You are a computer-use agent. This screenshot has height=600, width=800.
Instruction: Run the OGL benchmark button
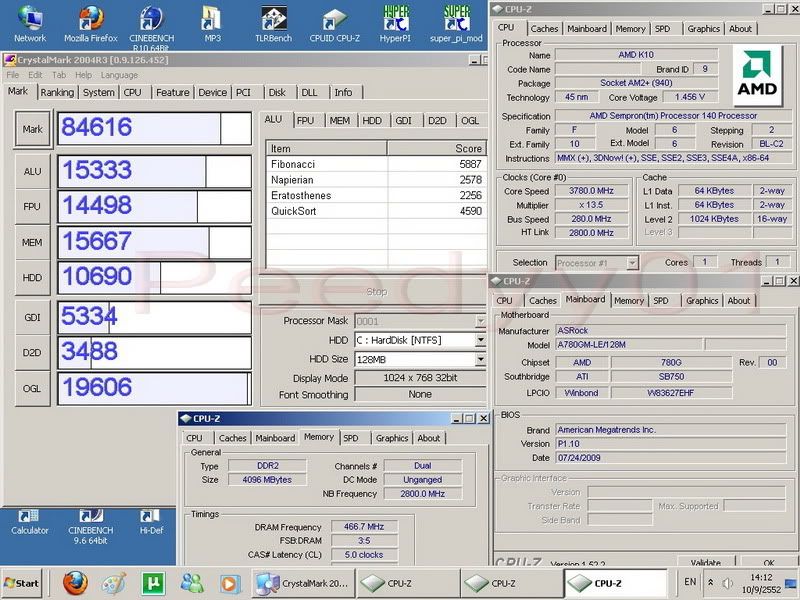click(33, 388)
